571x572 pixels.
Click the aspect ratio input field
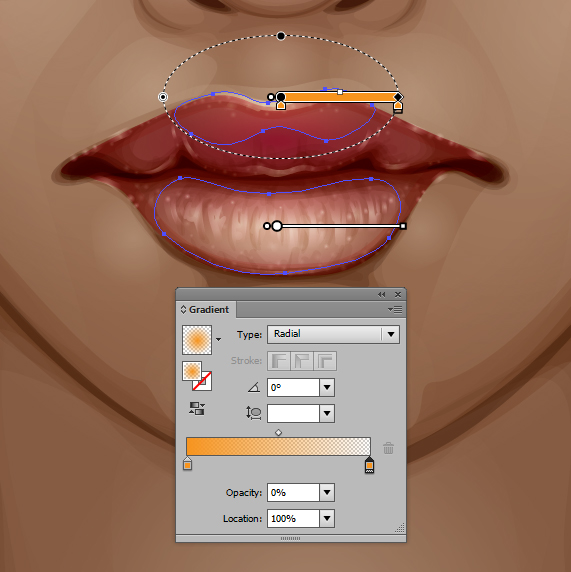point(293,413)
